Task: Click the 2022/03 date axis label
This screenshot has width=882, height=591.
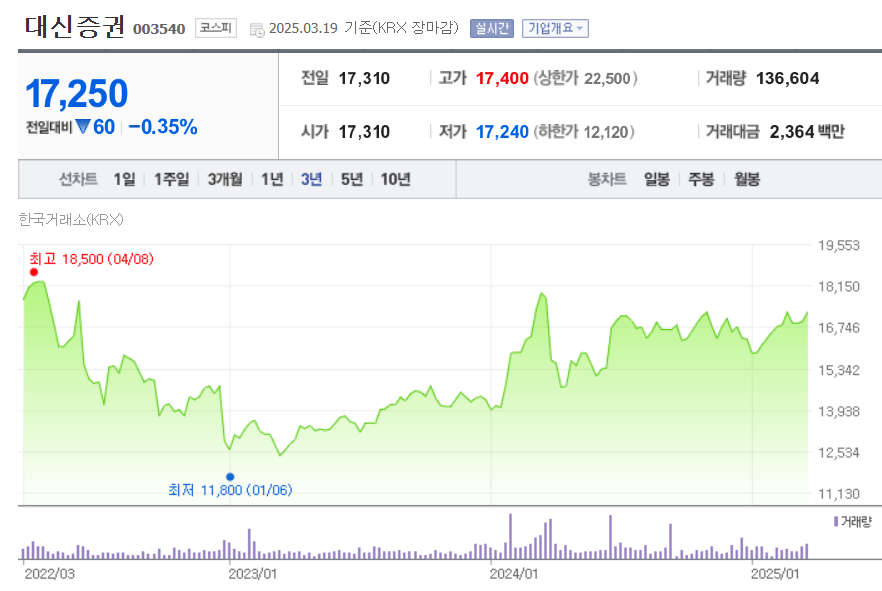Action: coord(50,574)
